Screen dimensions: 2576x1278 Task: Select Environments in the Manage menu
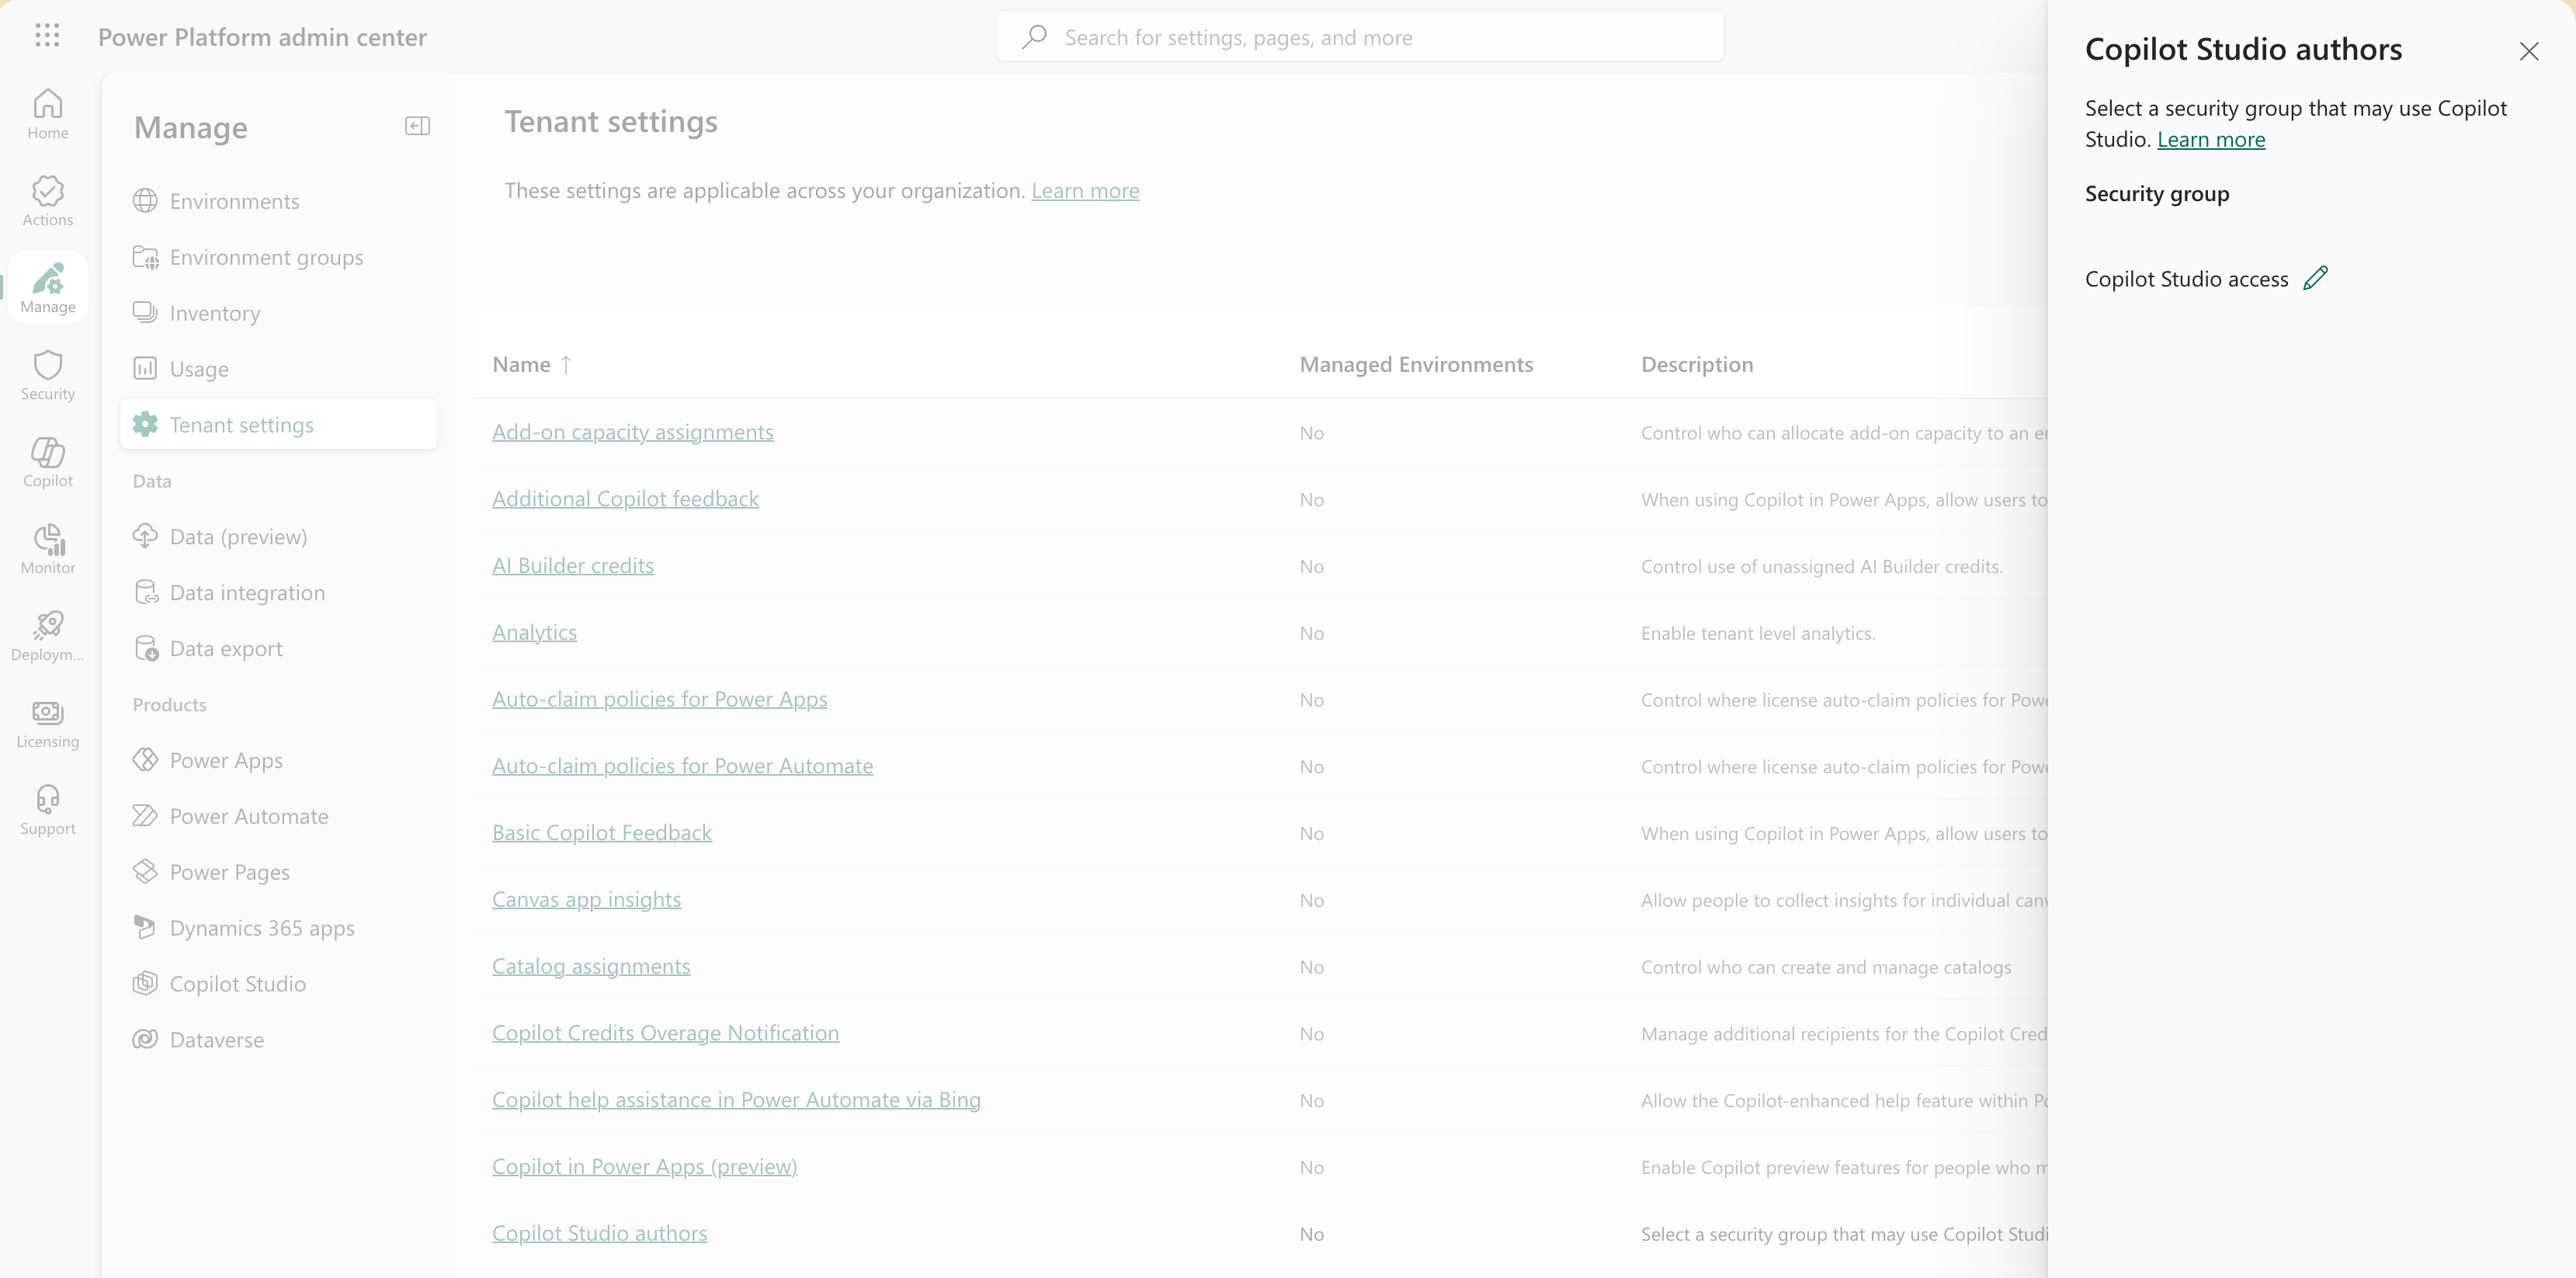pyautogui.click(x=234, y=201)
